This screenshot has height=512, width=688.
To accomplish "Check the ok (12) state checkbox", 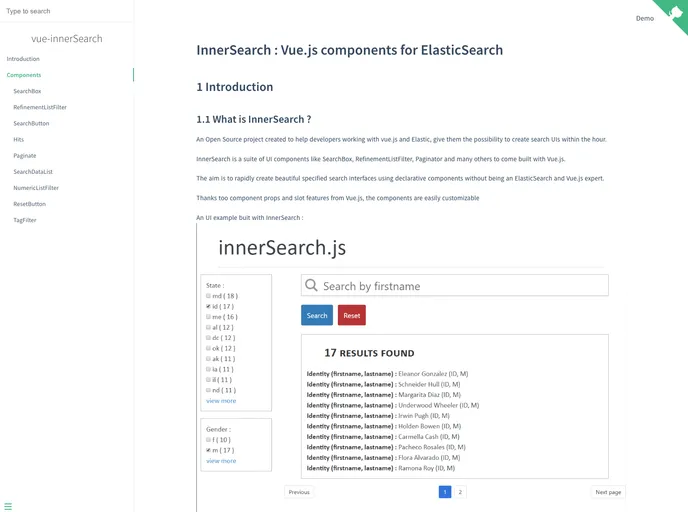I will coord(208,348).
